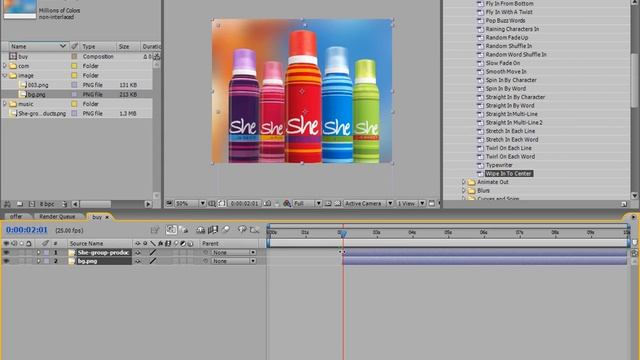Show snapshot icon in viewer
The height and width of the screenshot is (360, 640).
[276, 203]
